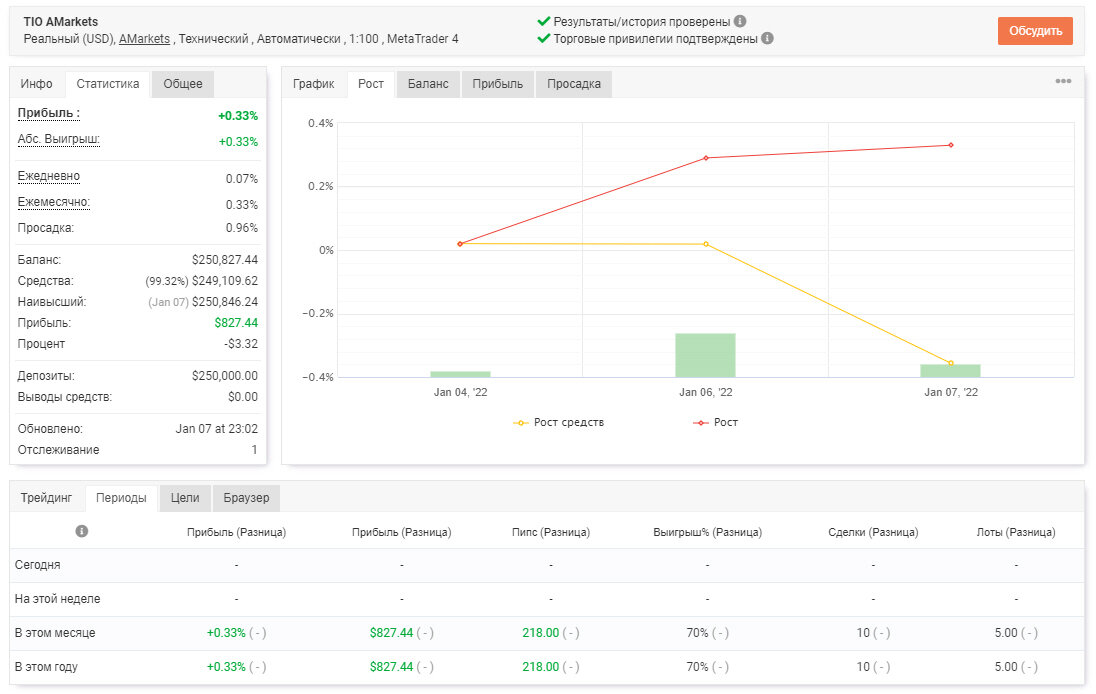Click the info icon in periods table header
This screenshot has height=694, width=1096.
(82, 531)
